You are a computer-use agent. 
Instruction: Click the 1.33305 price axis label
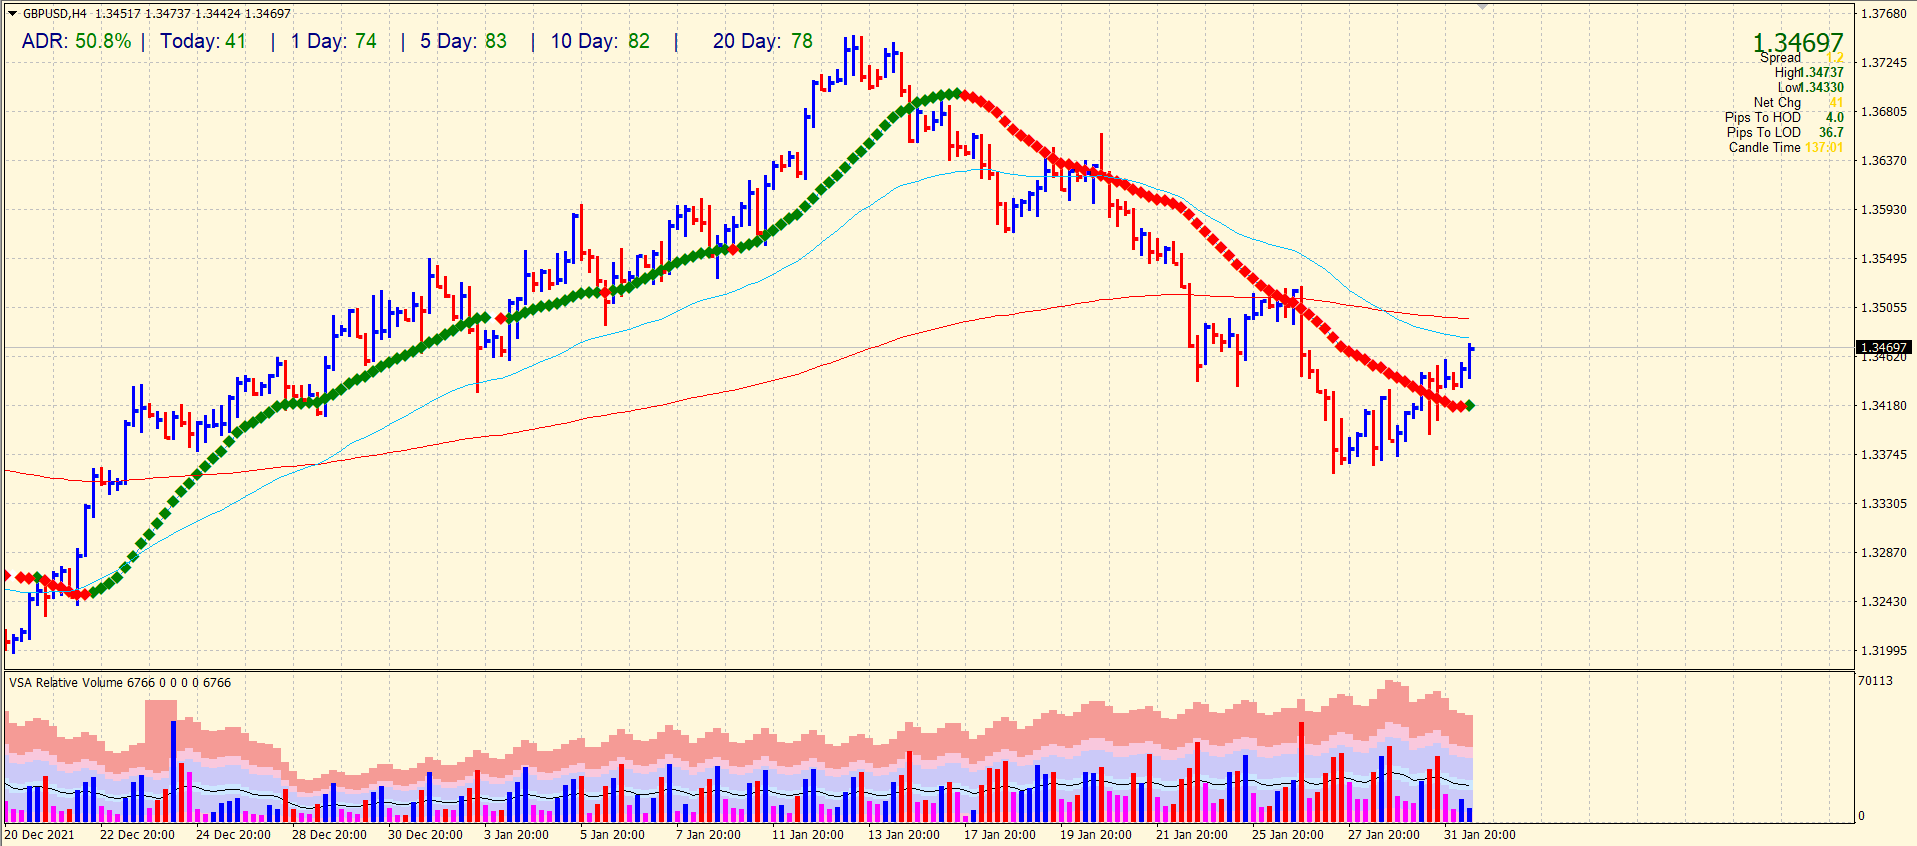tap(1884, 503)
